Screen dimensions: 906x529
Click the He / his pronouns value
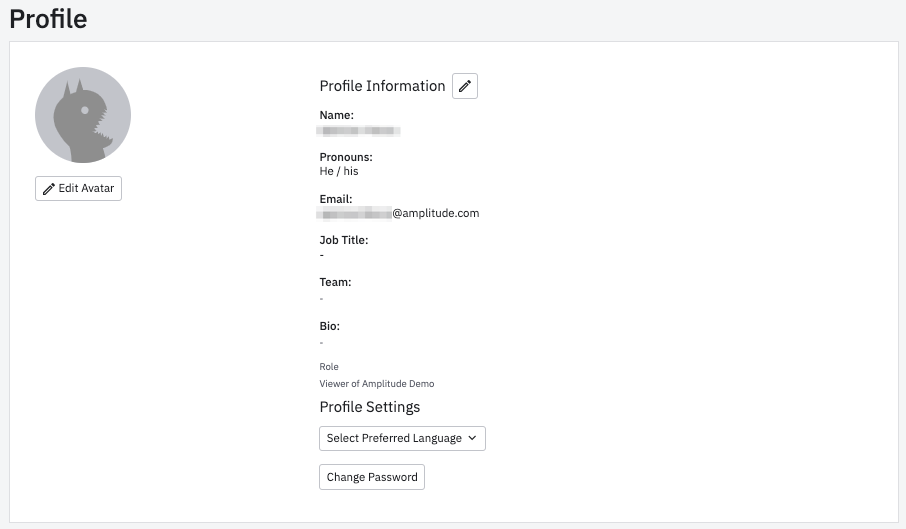[339, 171]
